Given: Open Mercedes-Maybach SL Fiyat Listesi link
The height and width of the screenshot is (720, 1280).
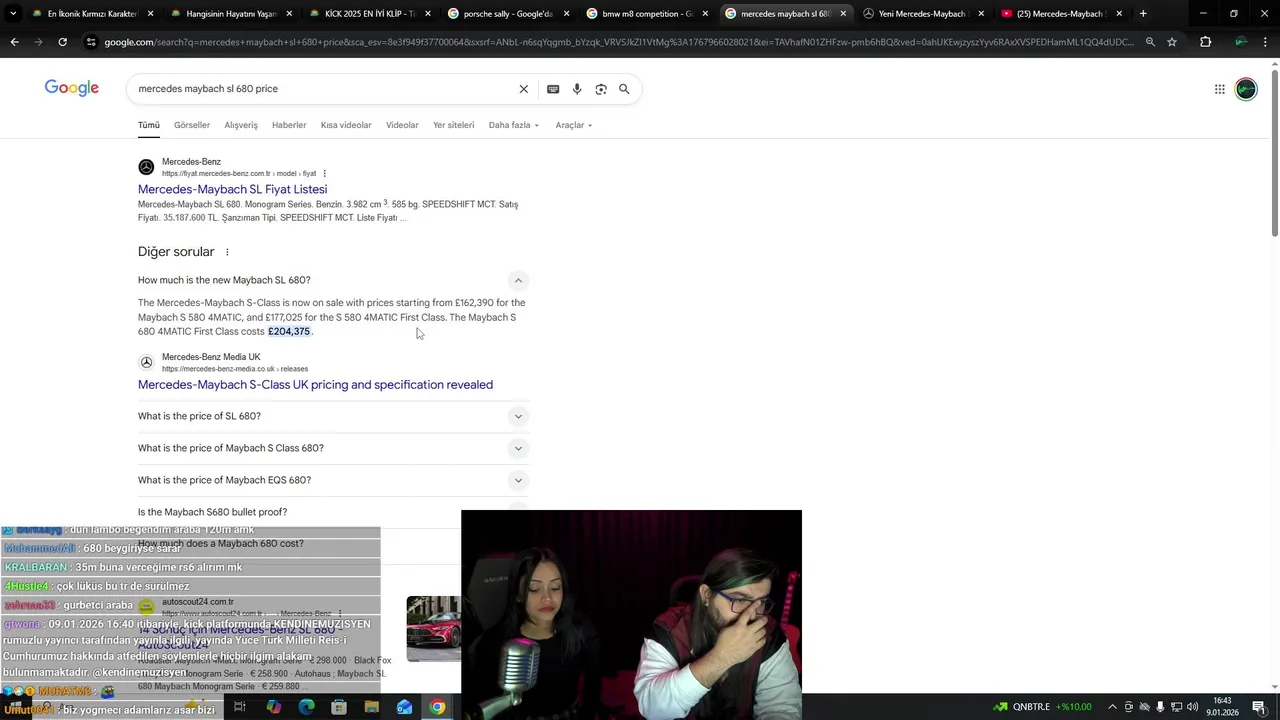Looking at the screenshot, I should (232, 189).
